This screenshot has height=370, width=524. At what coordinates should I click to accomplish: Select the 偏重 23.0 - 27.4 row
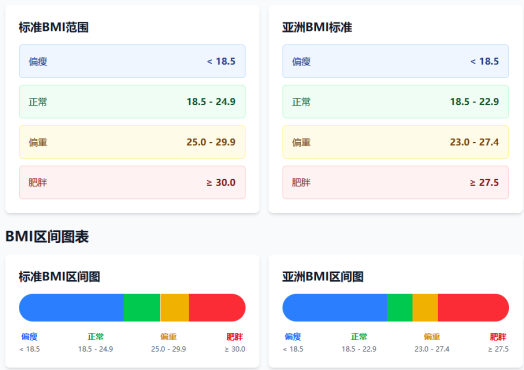click(396, 142)
